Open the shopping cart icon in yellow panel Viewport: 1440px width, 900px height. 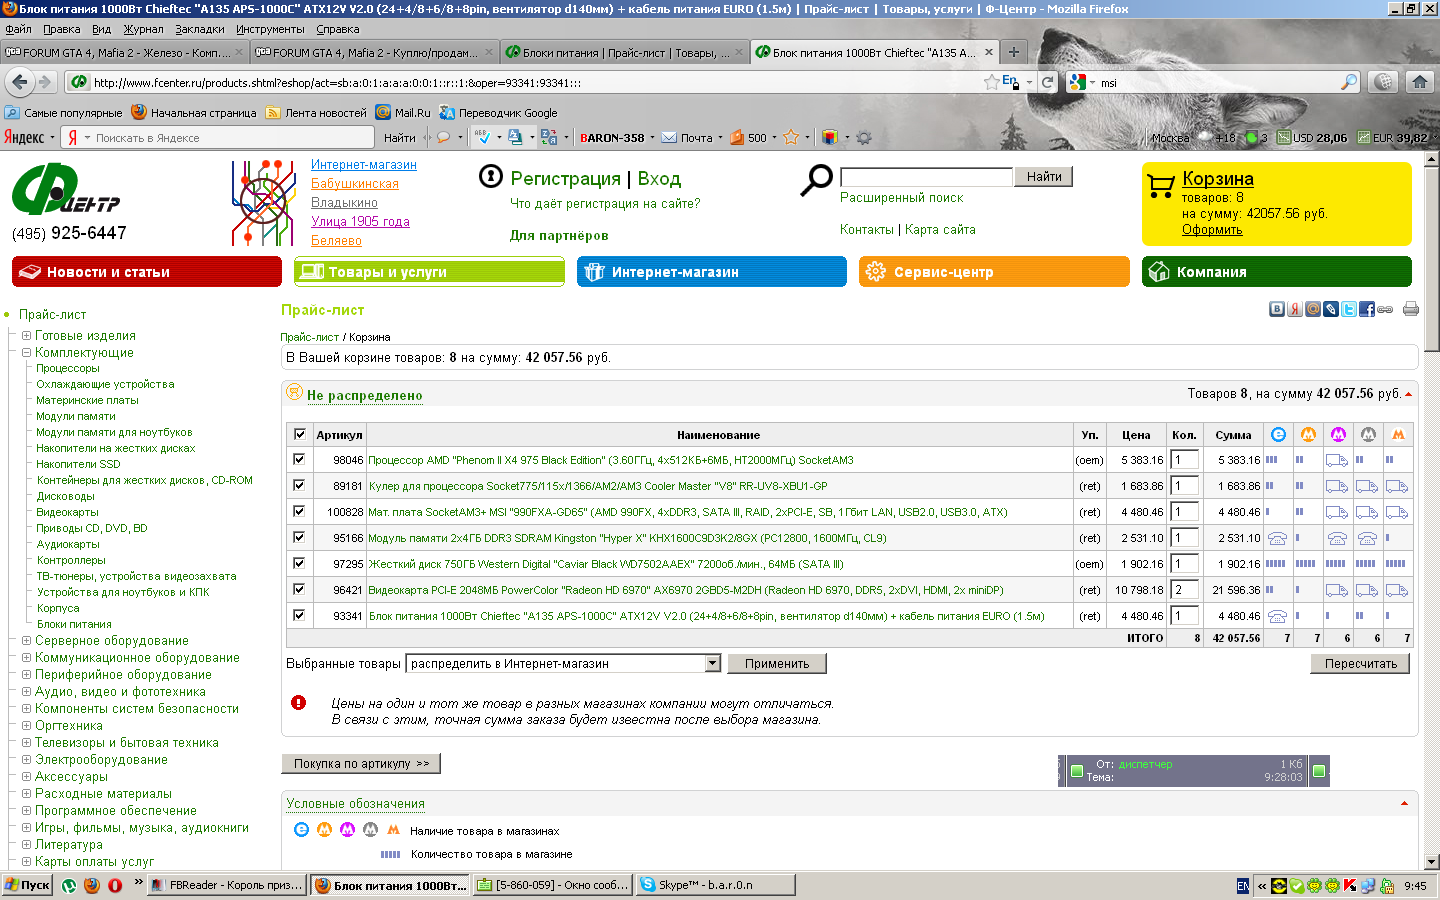click(x=1161, y=185)
